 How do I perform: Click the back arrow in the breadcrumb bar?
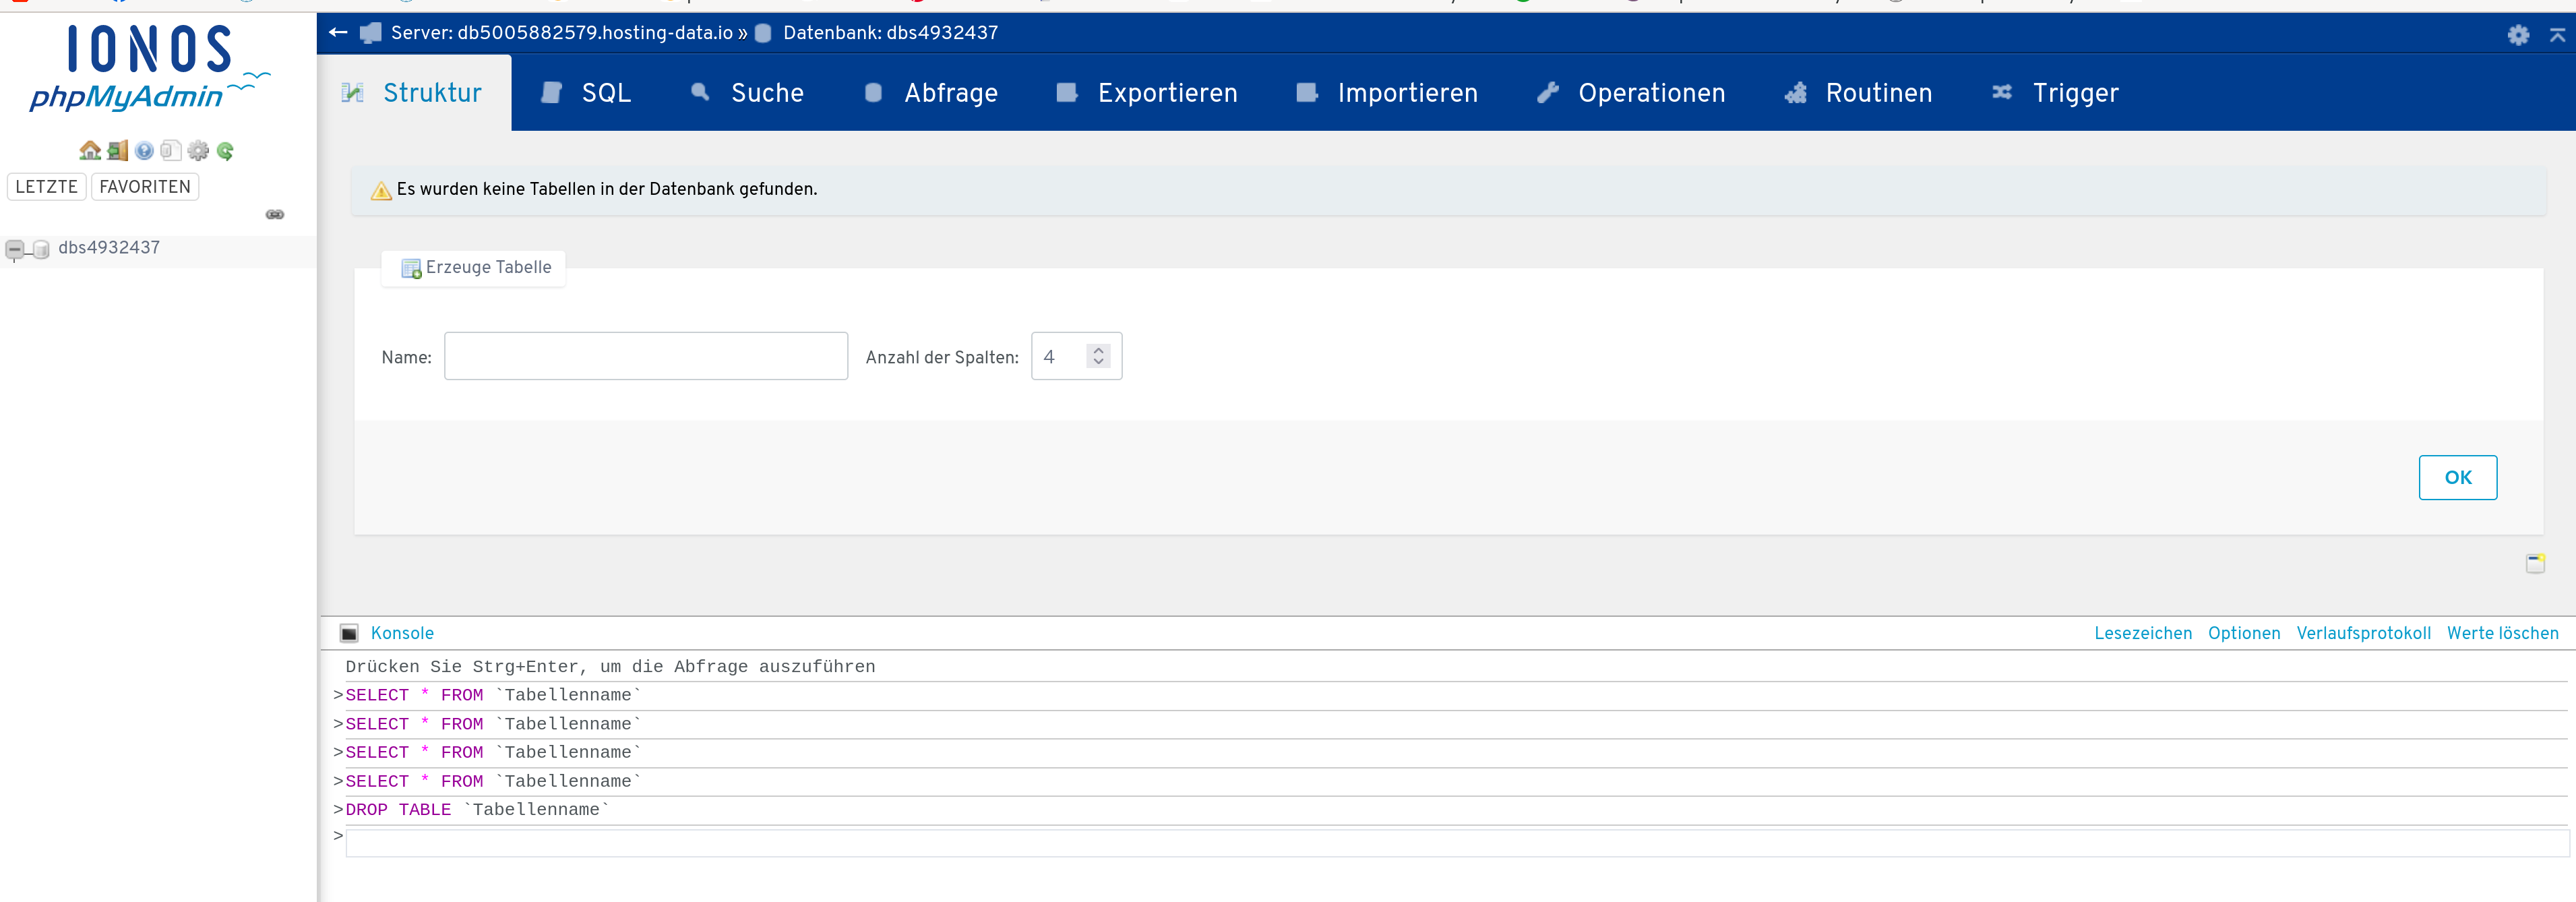[338, 33]
